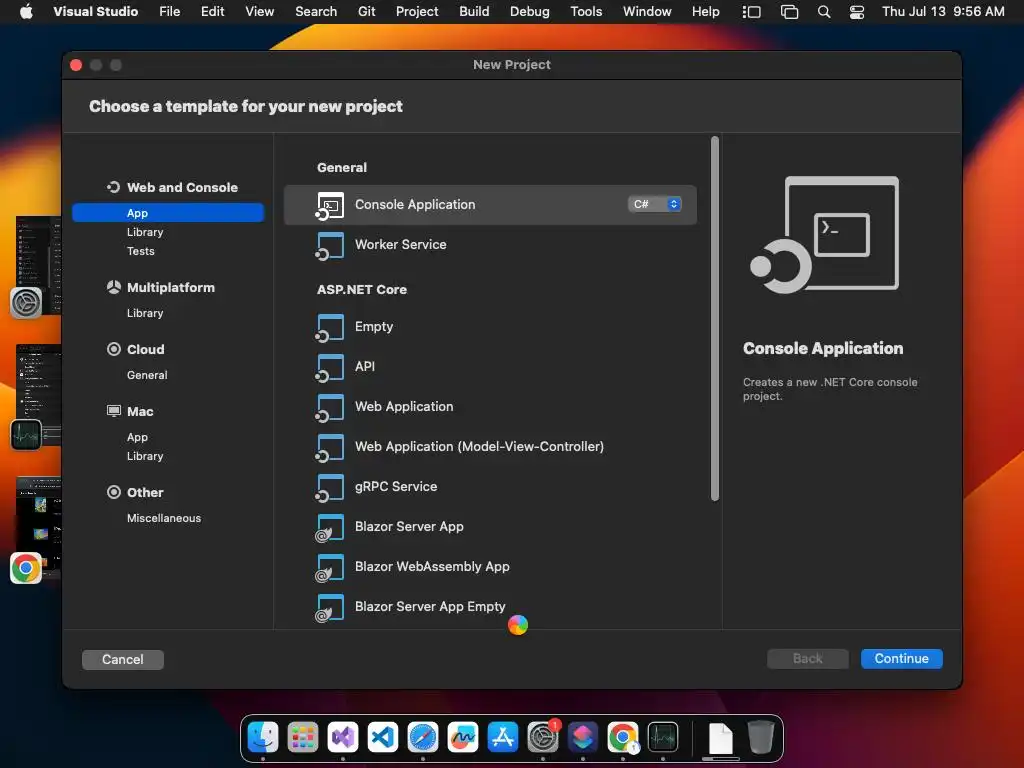Open the Project menu
This screenshot has width=1024, height=768.
click(x=417, y=12)
